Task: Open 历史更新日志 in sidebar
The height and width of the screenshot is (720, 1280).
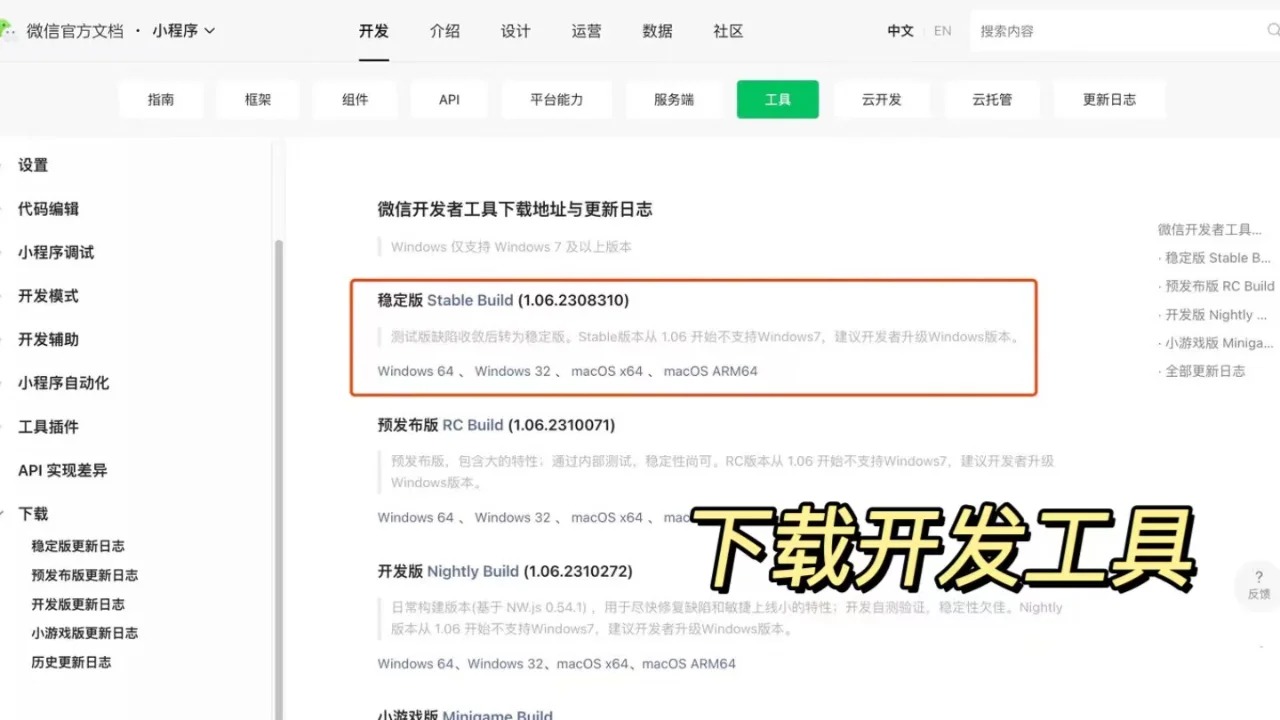Action: click(71, 662)
